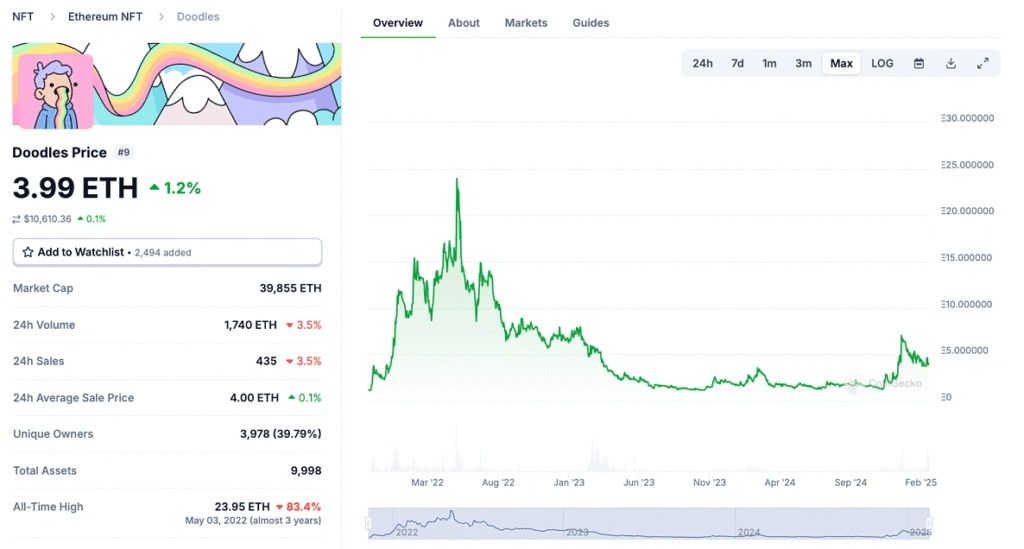Select the Max chart range
Viewport: 1024px width, 549px height.
[x=841, y=63]
